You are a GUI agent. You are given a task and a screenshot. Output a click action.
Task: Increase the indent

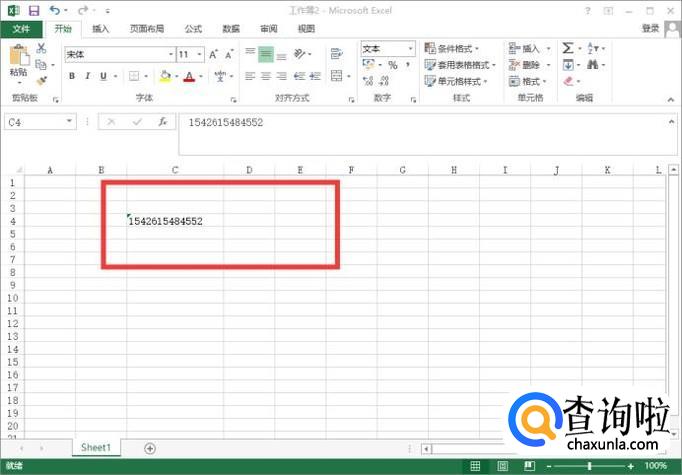[315, 76]
